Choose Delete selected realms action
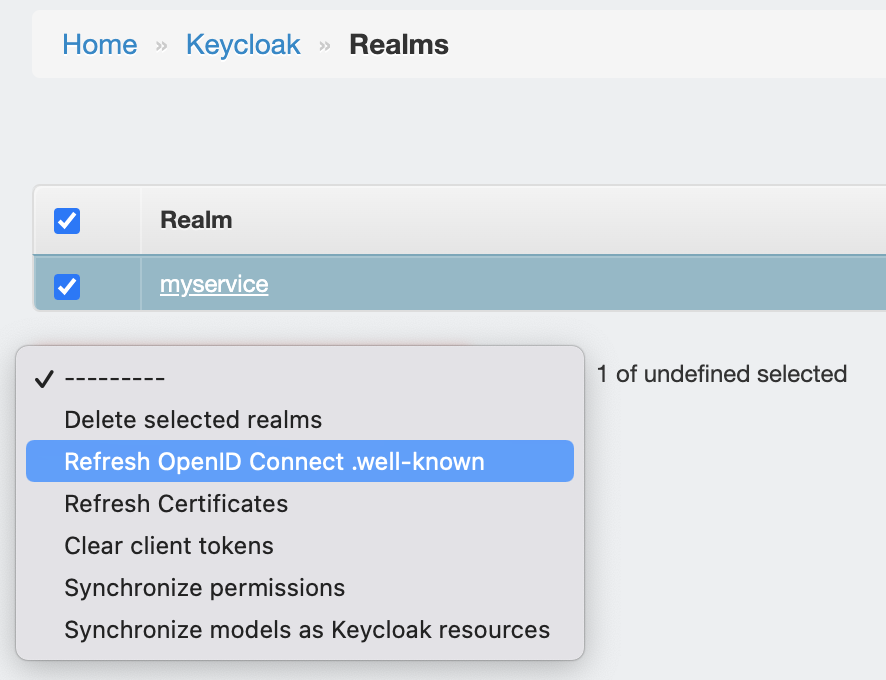This screenshot has width=886, height=680. 193,419
